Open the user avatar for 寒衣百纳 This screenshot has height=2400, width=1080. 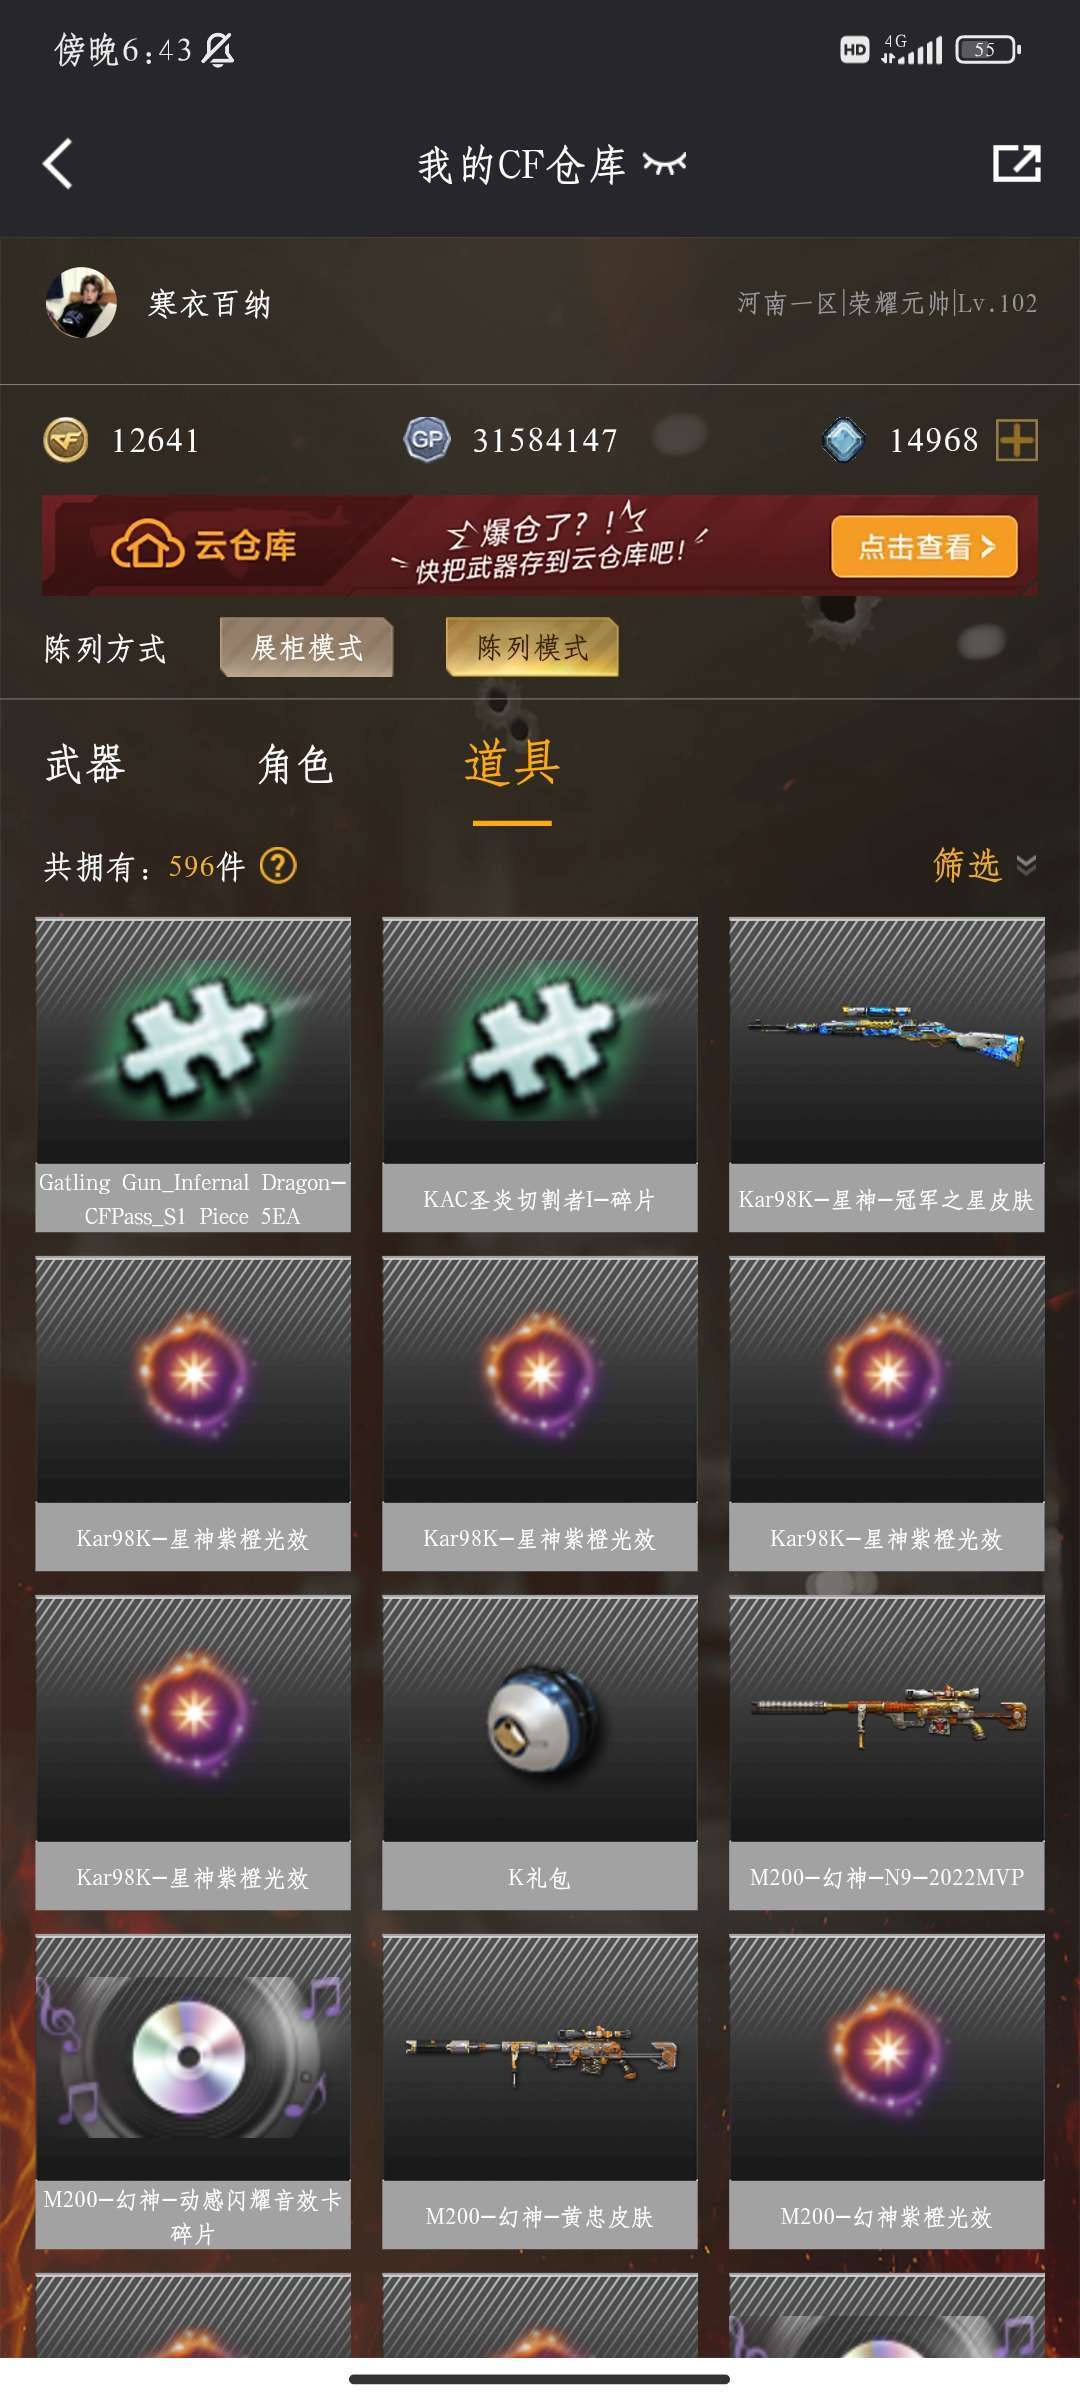coord(81,303)
